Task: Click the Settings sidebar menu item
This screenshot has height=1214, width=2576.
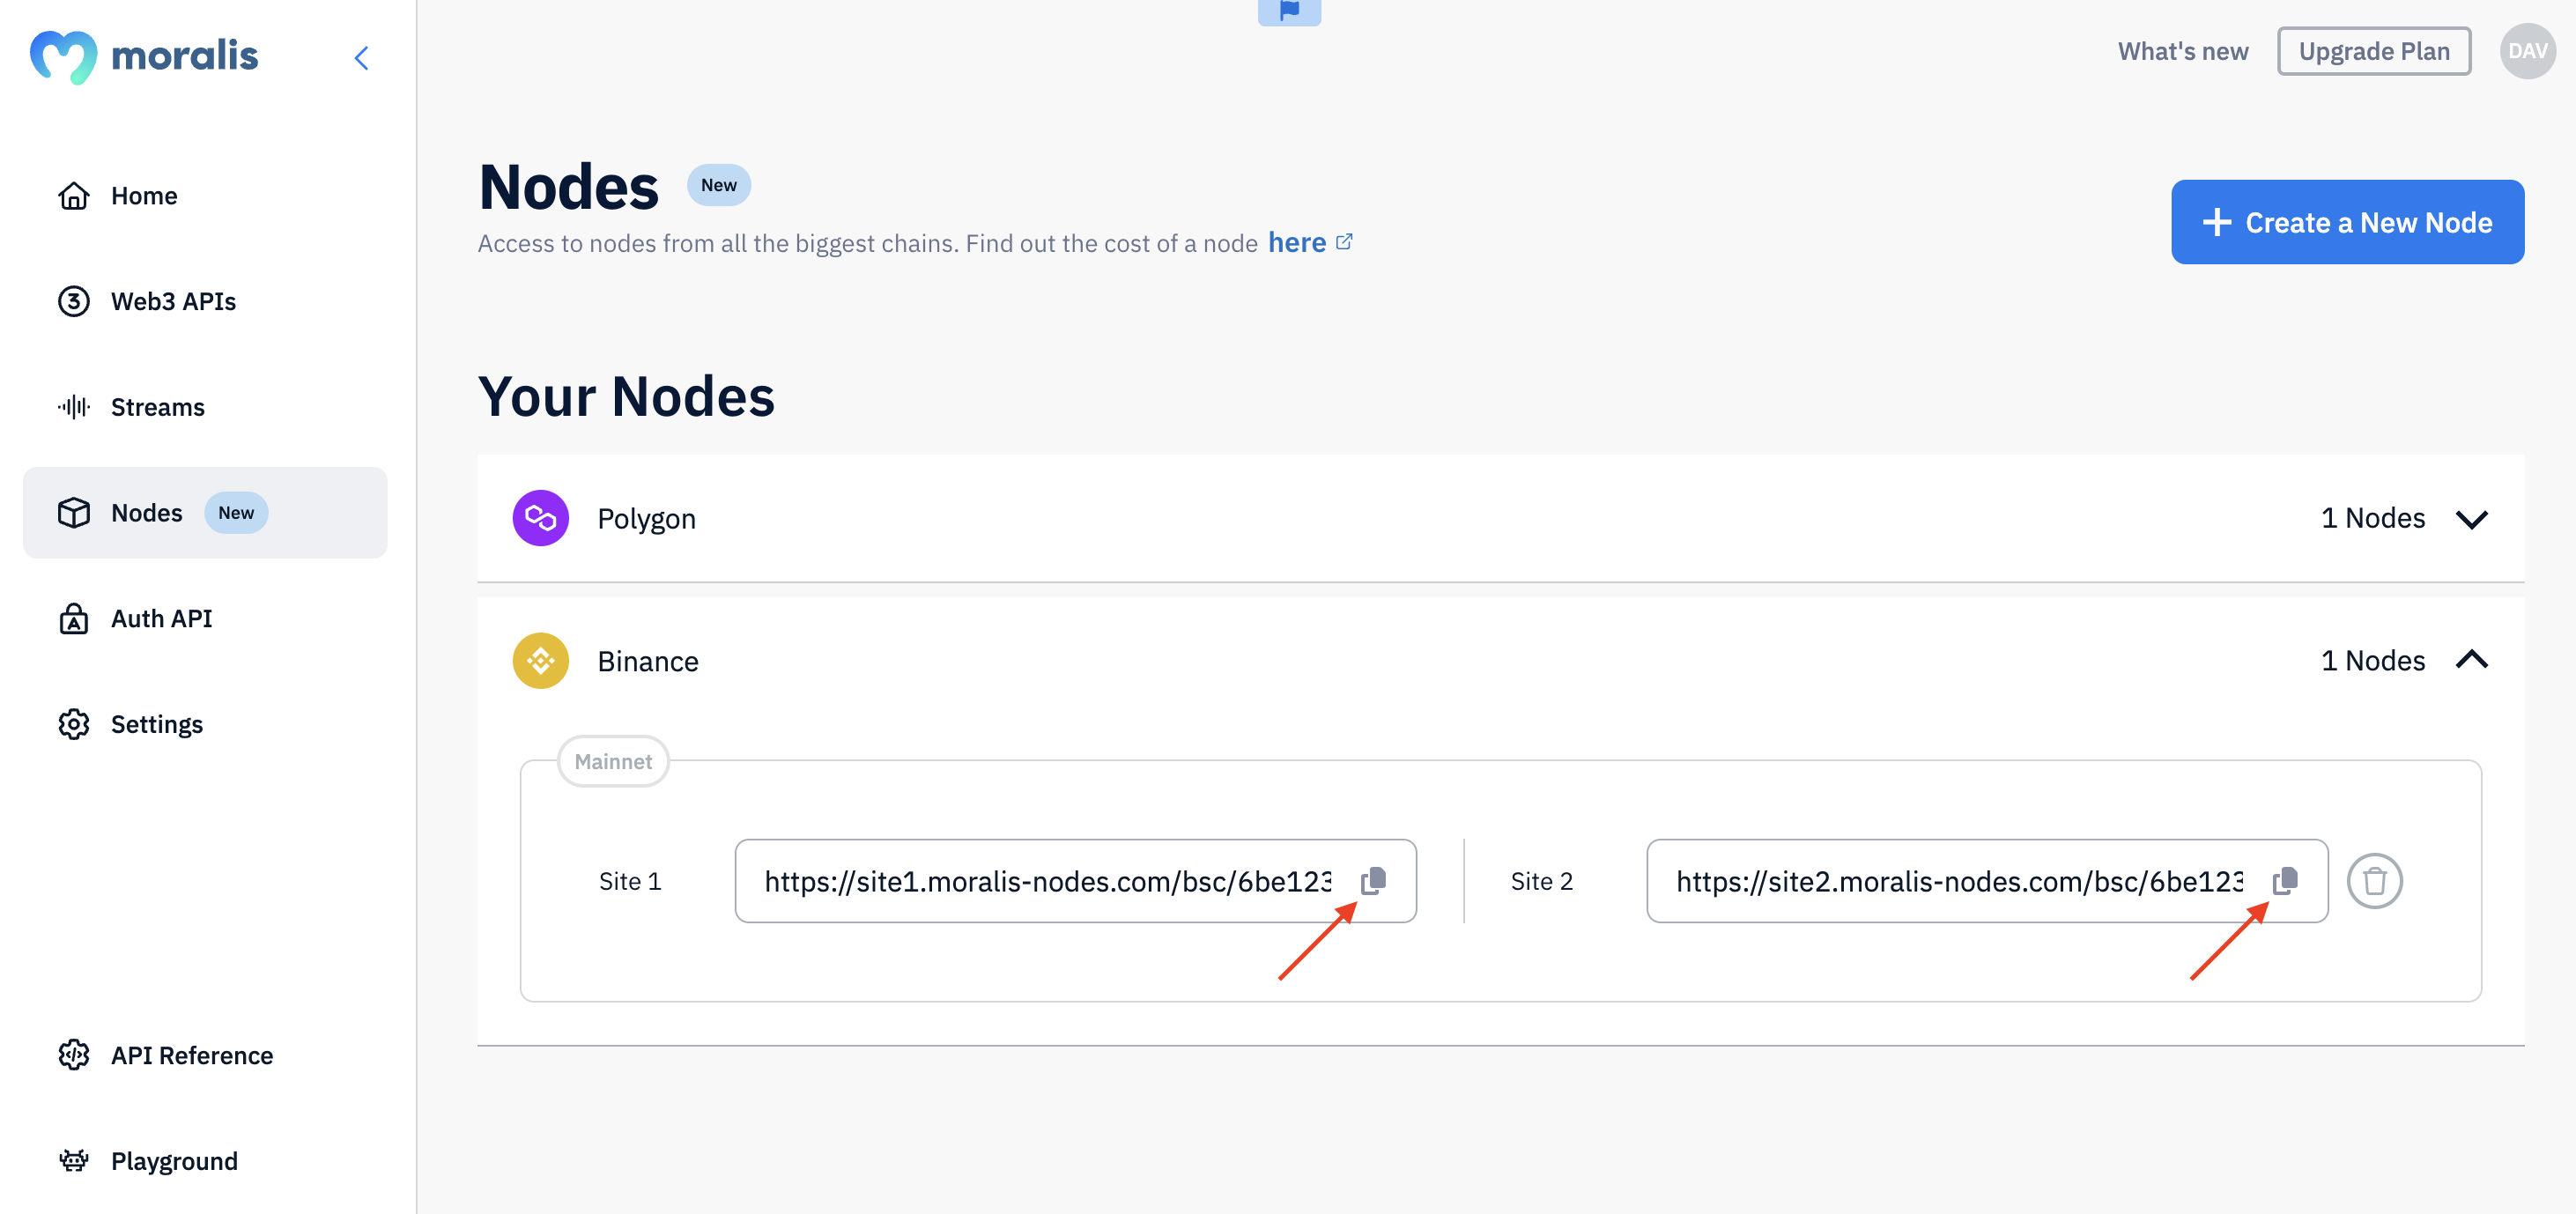Action: 154,722
